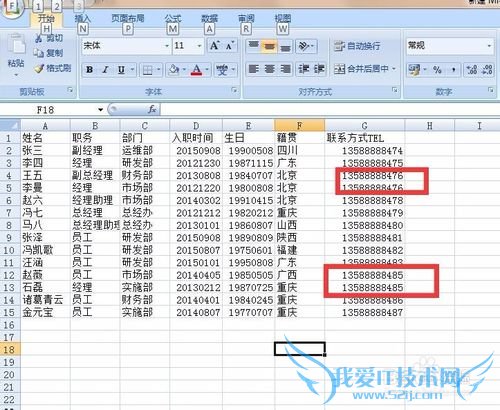Decrease decimal places icon
The image size is (500, 410).
pyautogui.click(x=487, y=70)
